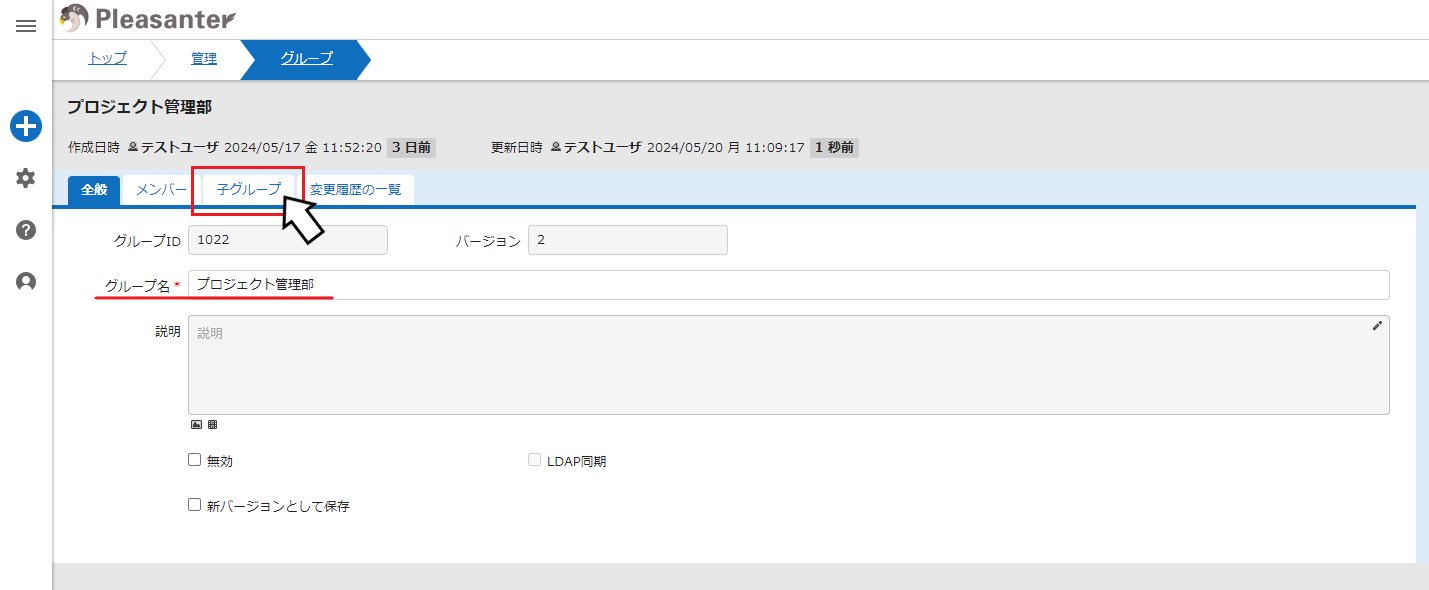This screenshot has height=590, width=1429.
Task: Open the 変更履歴の一覧 tab
Action: [355, 190]
